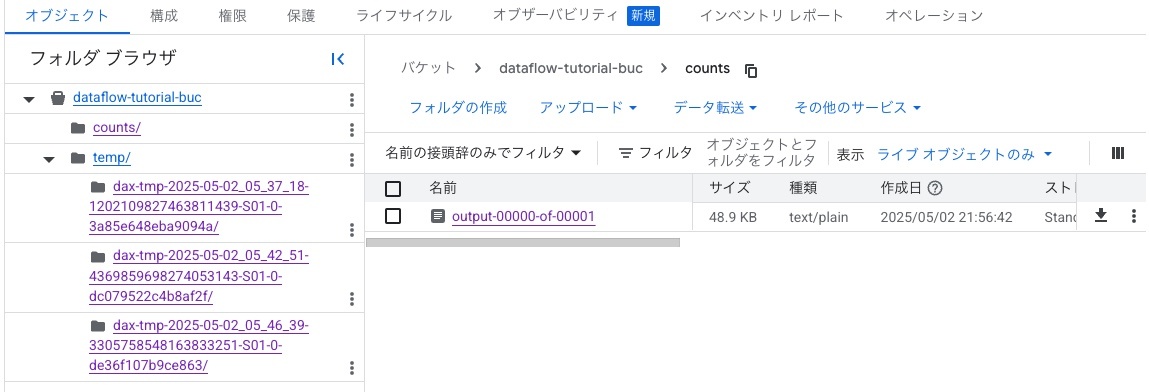Viewport: 1149px width, 392px height.
Task: Collapse the folder browser panel
Action: (x=338, y=60)
